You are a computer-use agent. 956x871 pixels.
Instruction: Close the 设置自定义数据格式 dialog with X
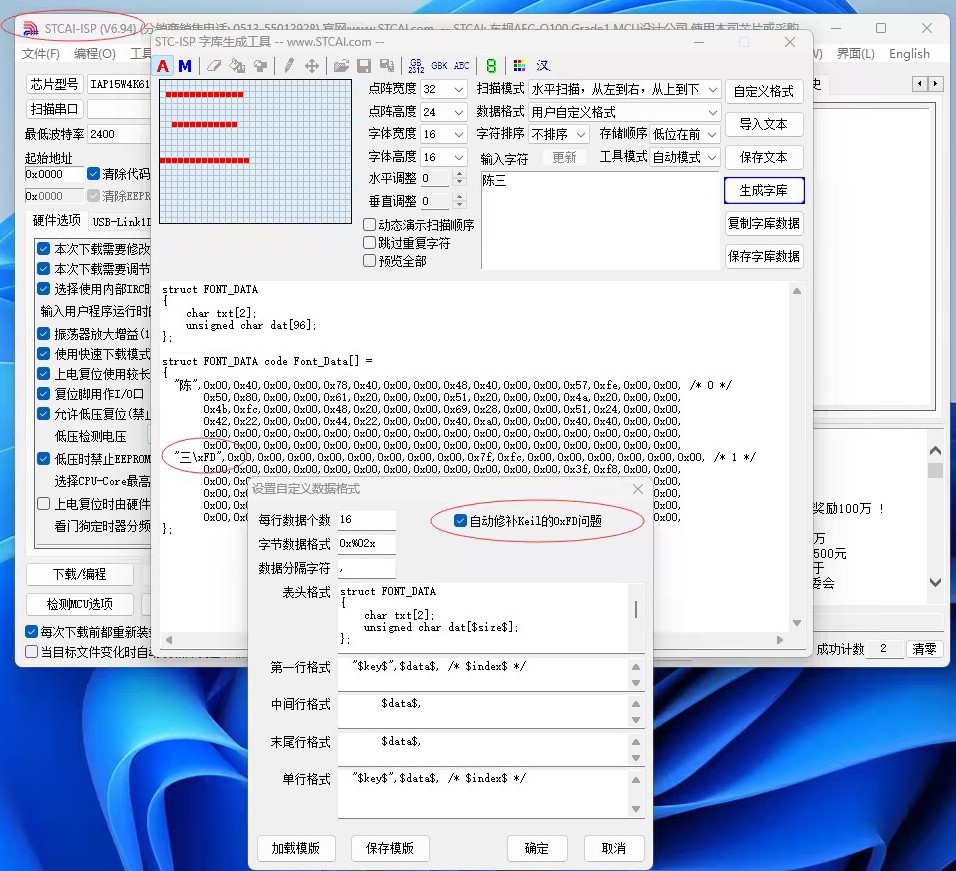coord(638,489)
